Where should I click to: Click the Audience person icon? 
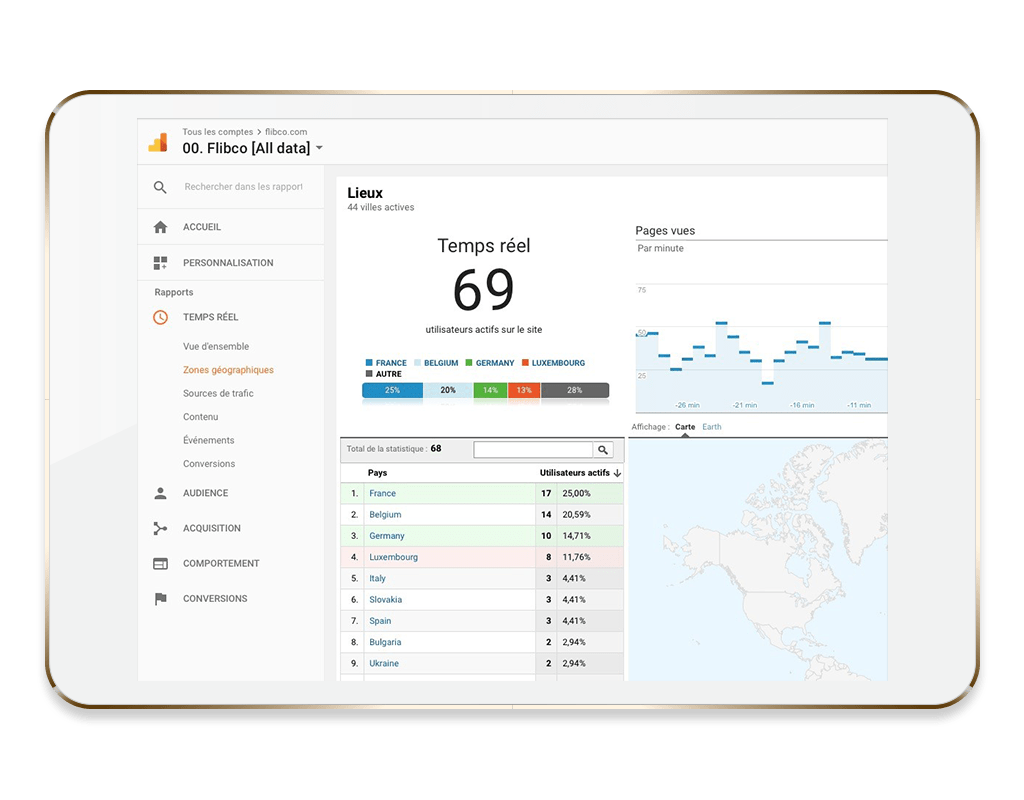point(161,493)
